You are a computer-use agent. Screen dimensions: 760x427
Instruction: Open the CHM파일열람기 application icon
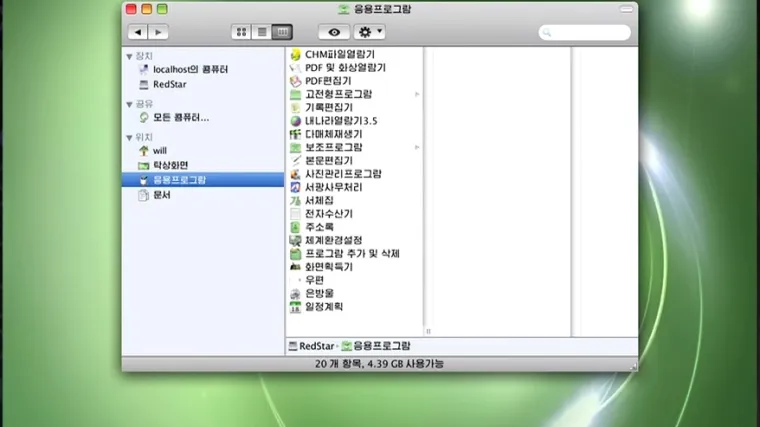[295, 54]
